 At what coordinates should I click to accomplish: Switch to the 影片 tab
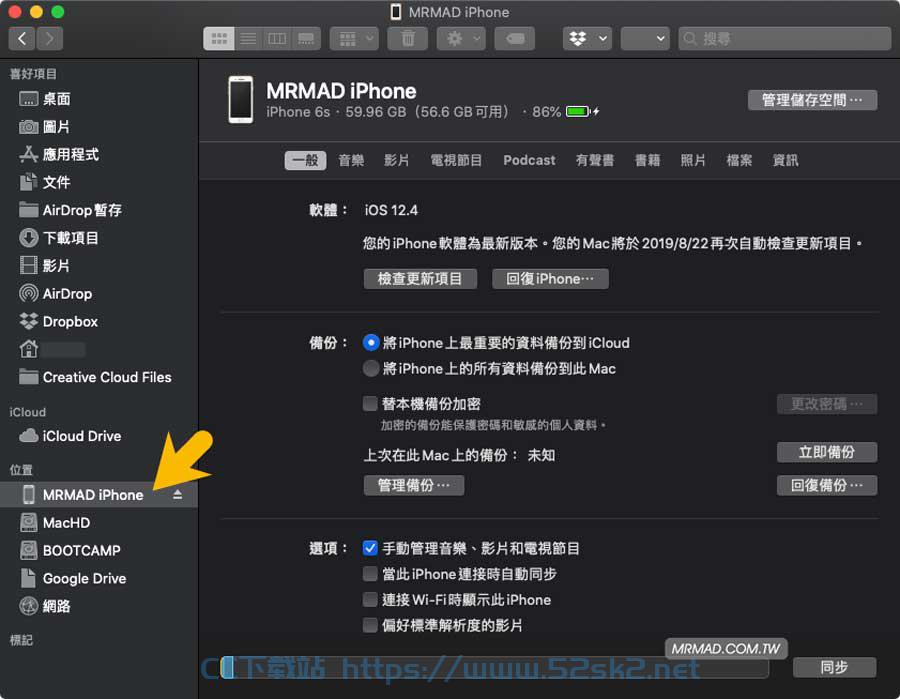tap(397, 160)
